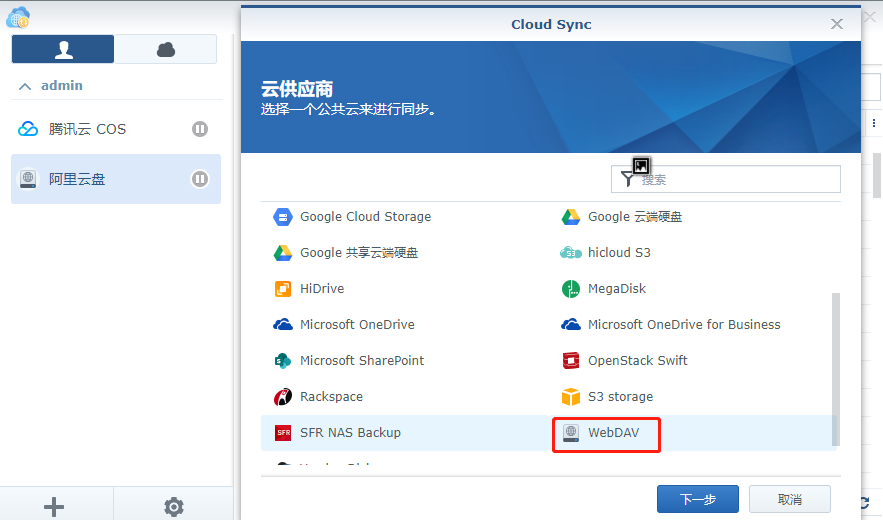Switch to the cloud overview tab

click(166, 49)
